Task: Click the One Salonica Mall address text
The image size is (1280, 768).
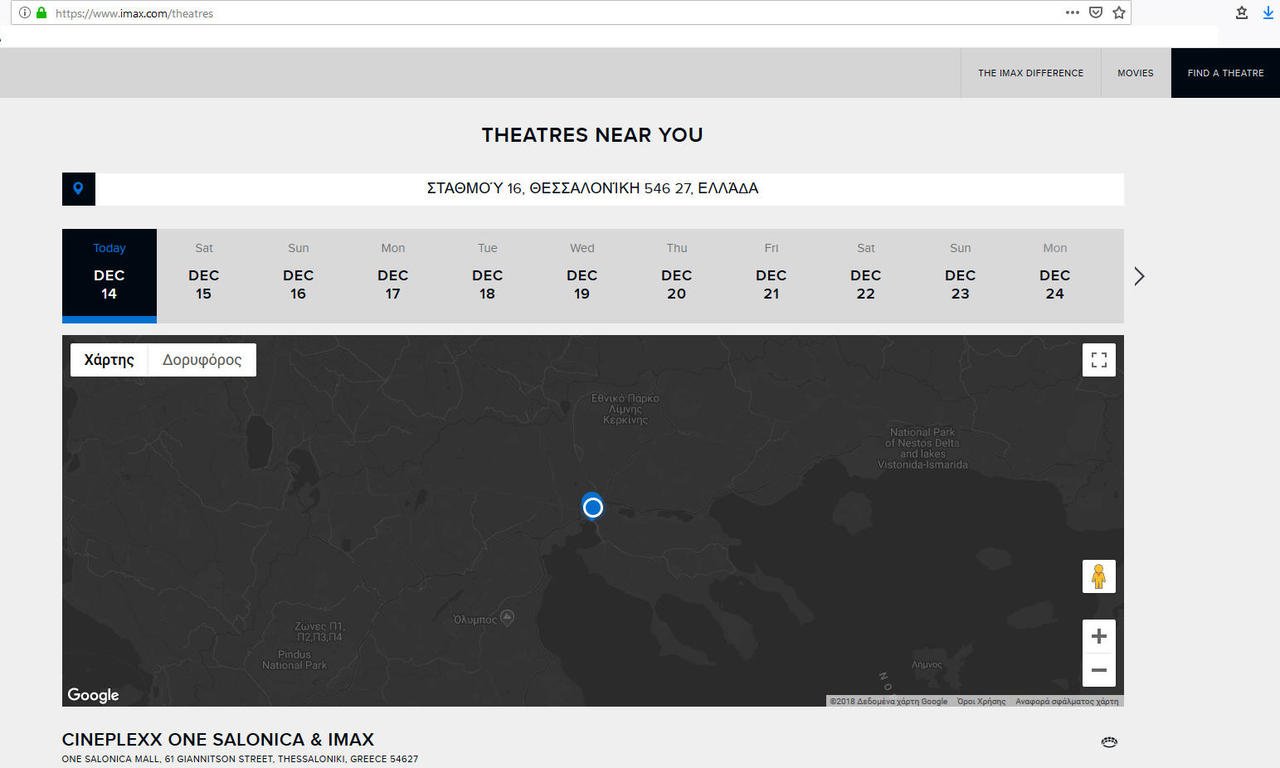Action: coord(240,759)
